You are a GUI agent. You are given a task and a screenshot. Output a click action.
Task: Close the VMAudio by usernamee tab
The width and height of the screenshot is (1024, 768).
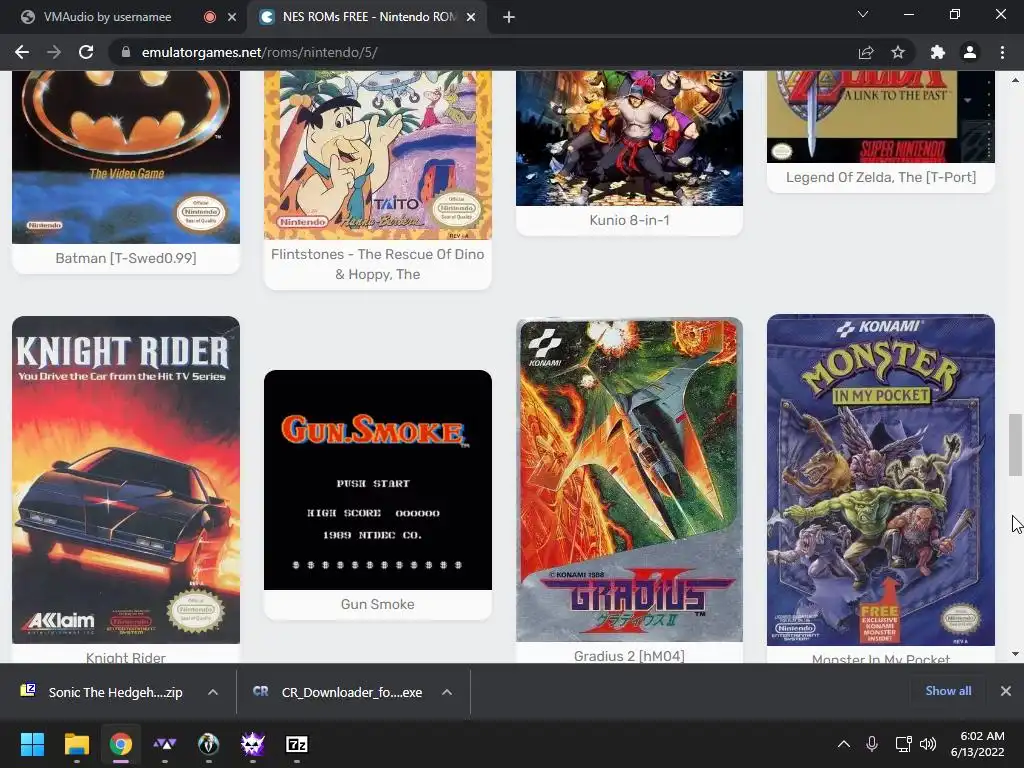tap(232, 17)
